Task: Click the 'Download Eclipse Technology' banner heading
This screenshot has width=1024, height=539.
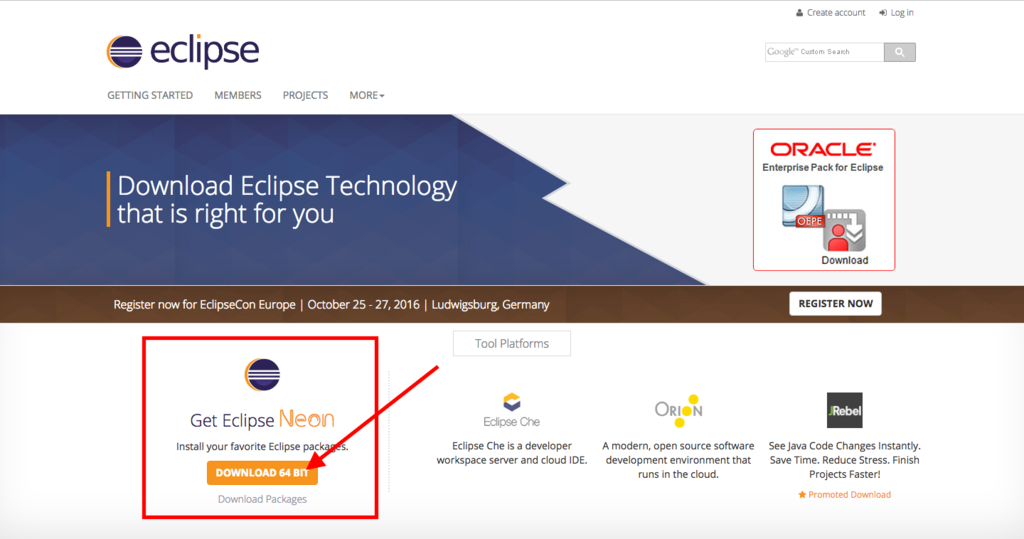Action: [287, 200]
